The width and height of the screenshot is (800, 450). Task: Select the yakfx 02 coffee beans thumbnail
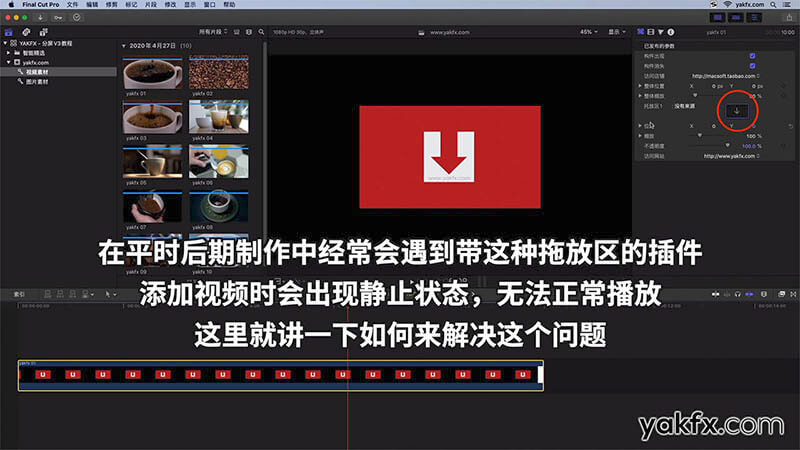(x=219, y=73)
